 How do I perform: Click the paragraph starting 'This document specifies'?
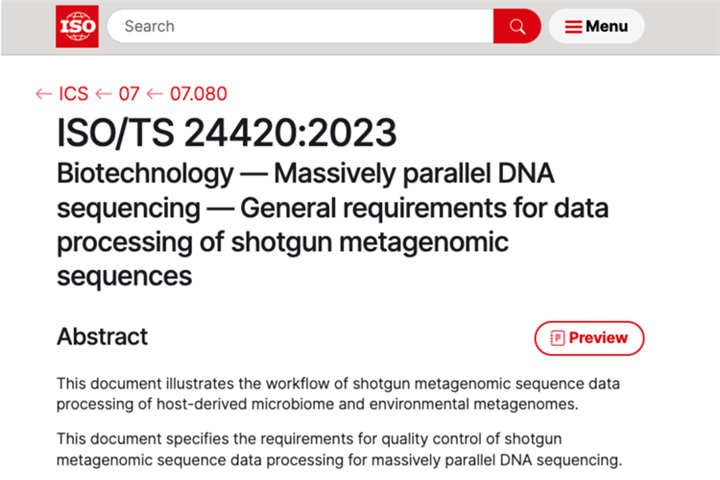point(339,449)
